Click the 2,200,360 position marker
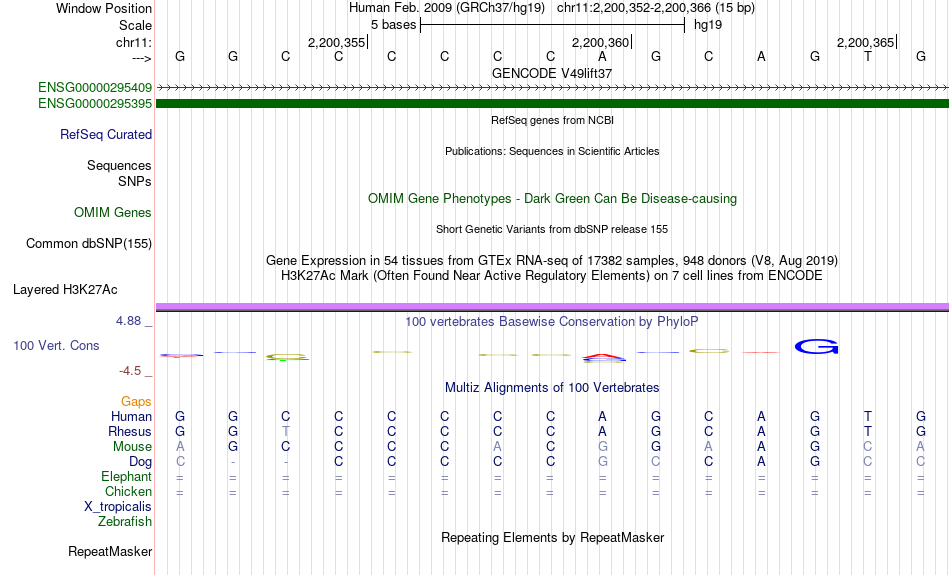 coord(601,42)
